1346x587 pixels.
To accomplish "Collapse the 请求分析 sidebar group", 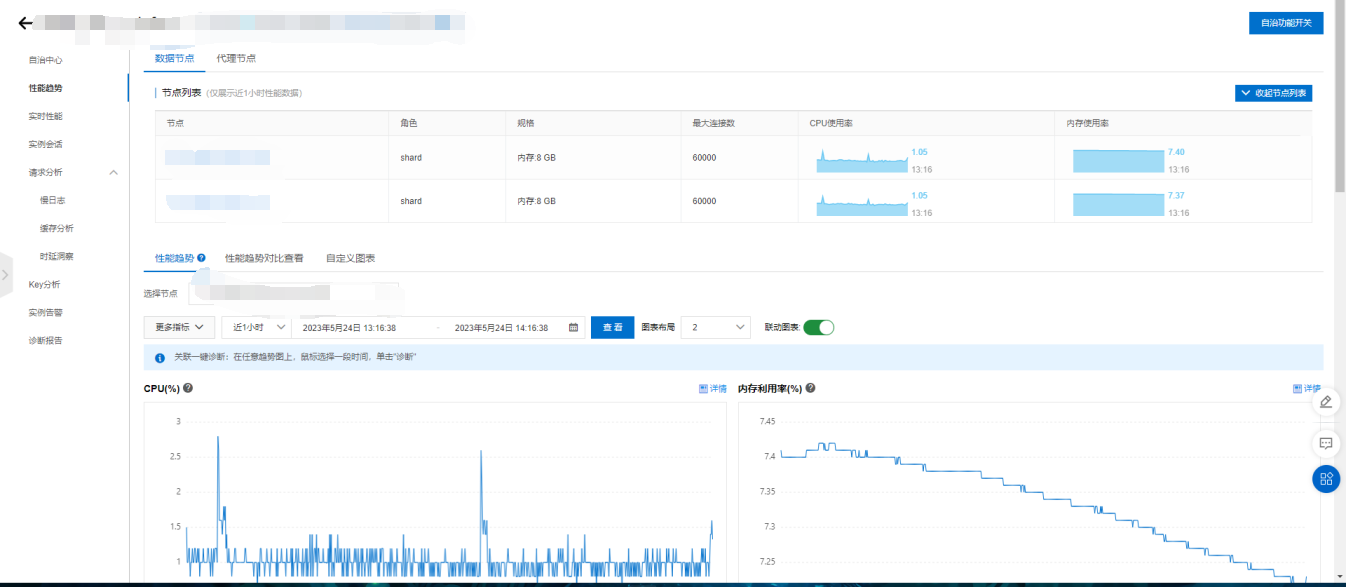I will click(x=113, y=172).
